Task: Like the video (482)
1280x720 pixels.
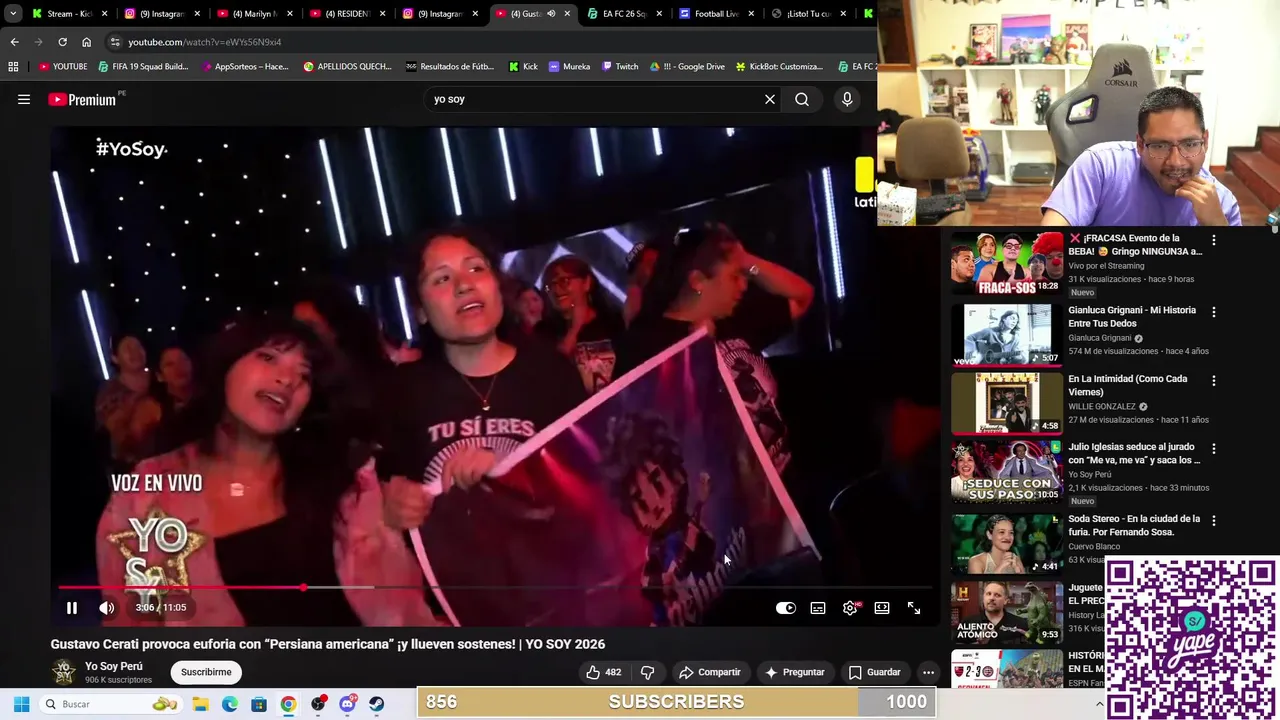Action: point(603,672)
